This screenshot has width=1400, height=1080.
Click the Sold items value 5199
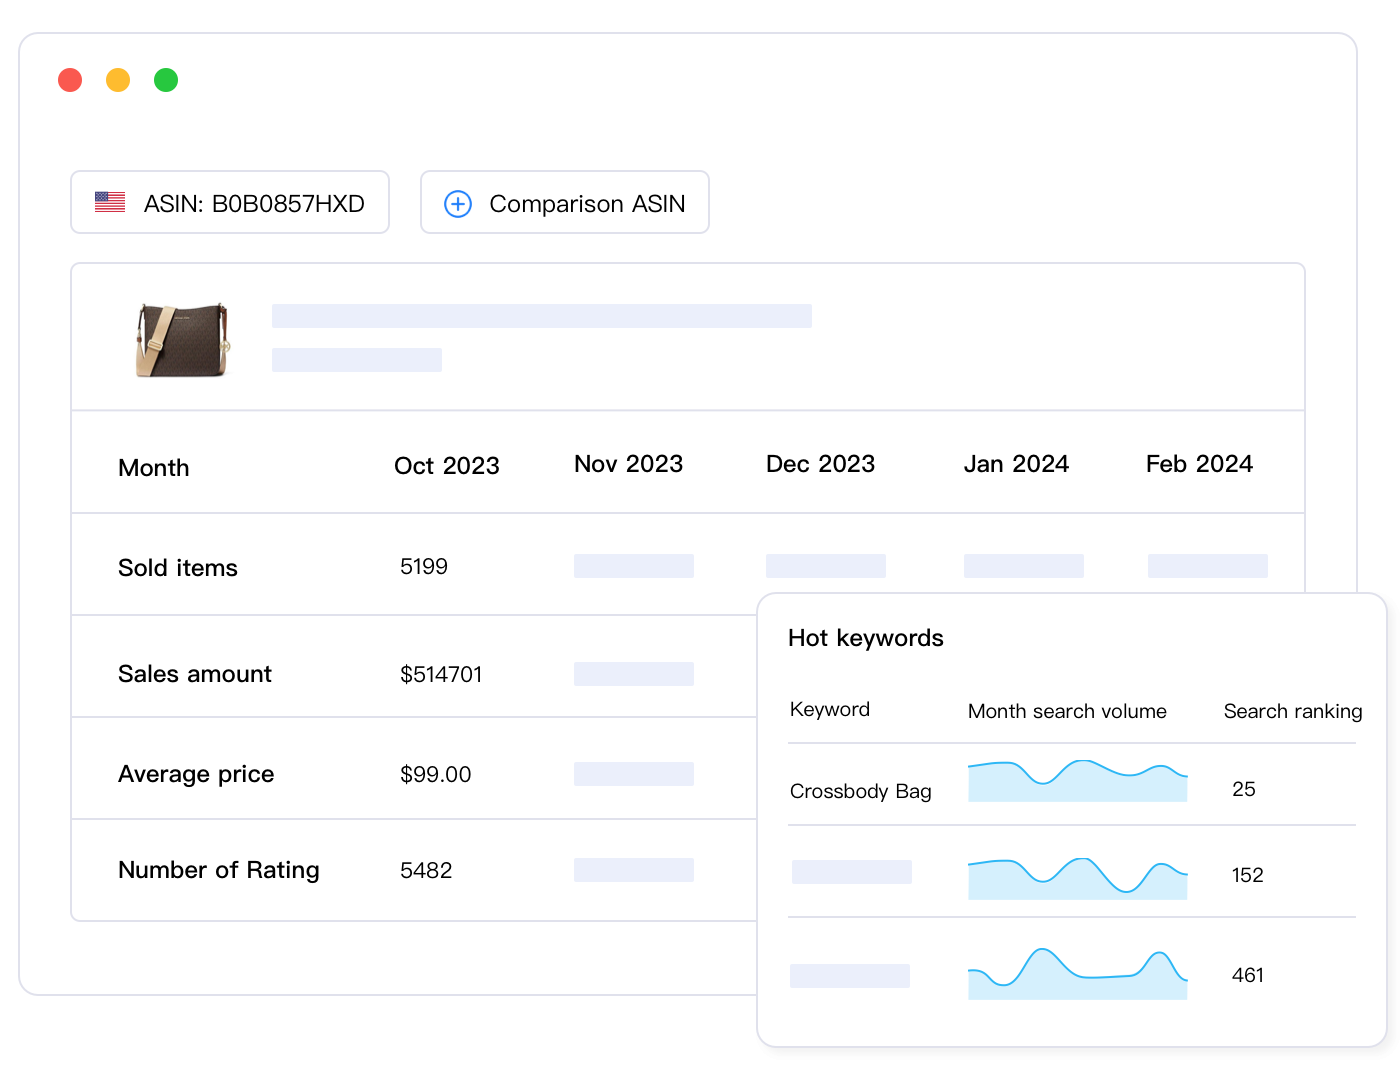click(x=424, y=567)
